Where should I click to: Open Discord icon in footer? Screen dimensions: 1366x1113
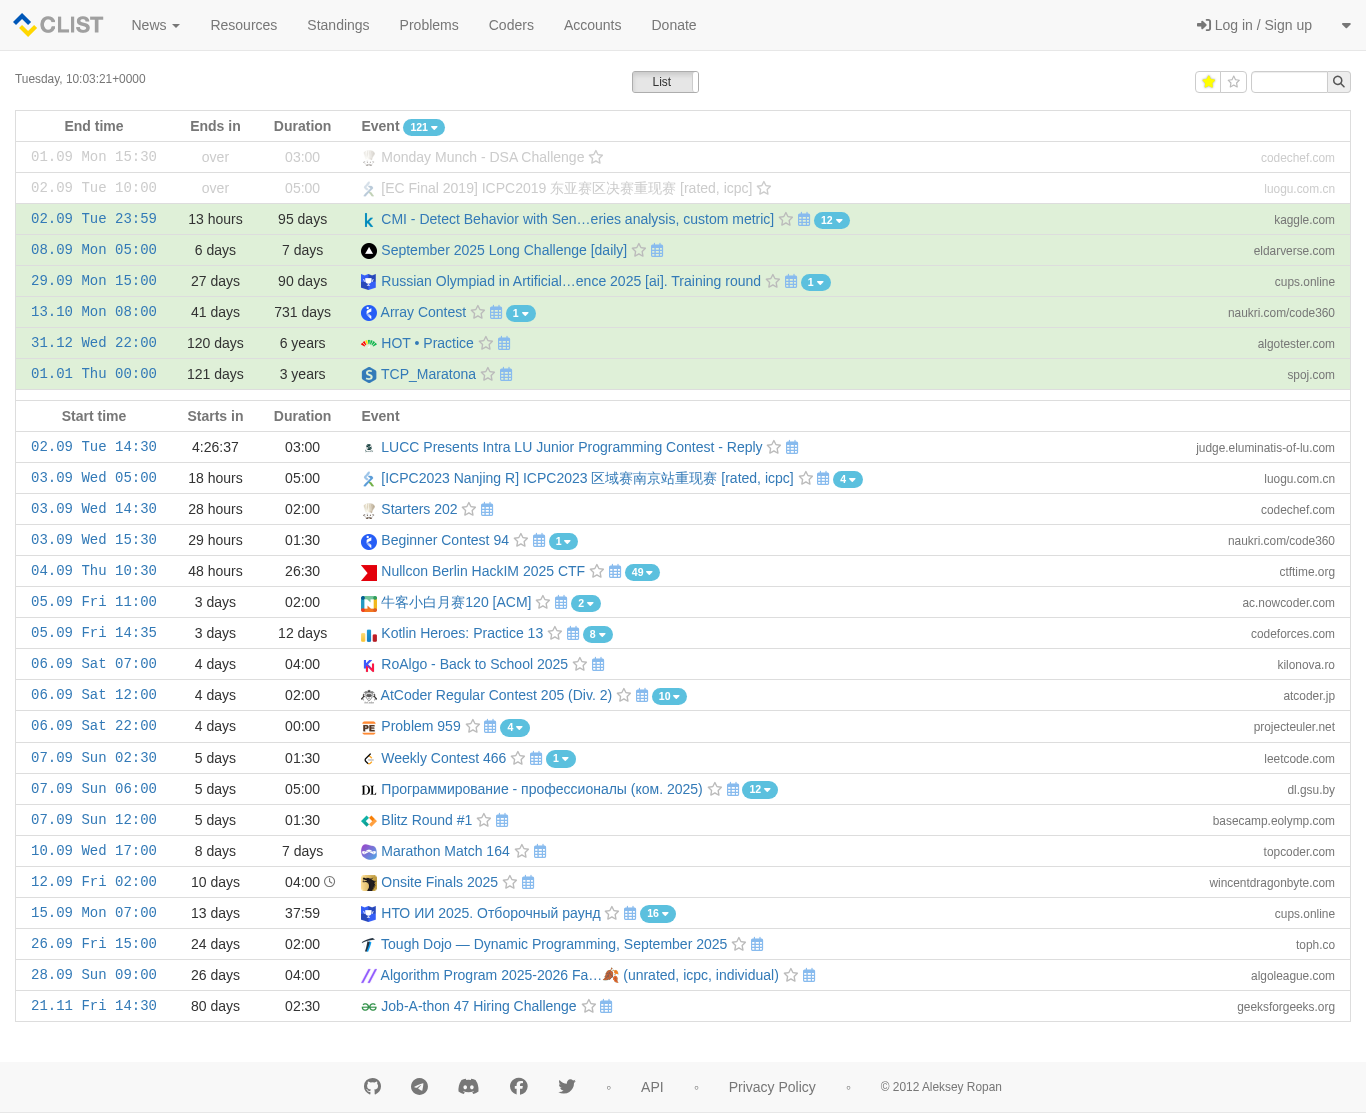coord(468,1086)
